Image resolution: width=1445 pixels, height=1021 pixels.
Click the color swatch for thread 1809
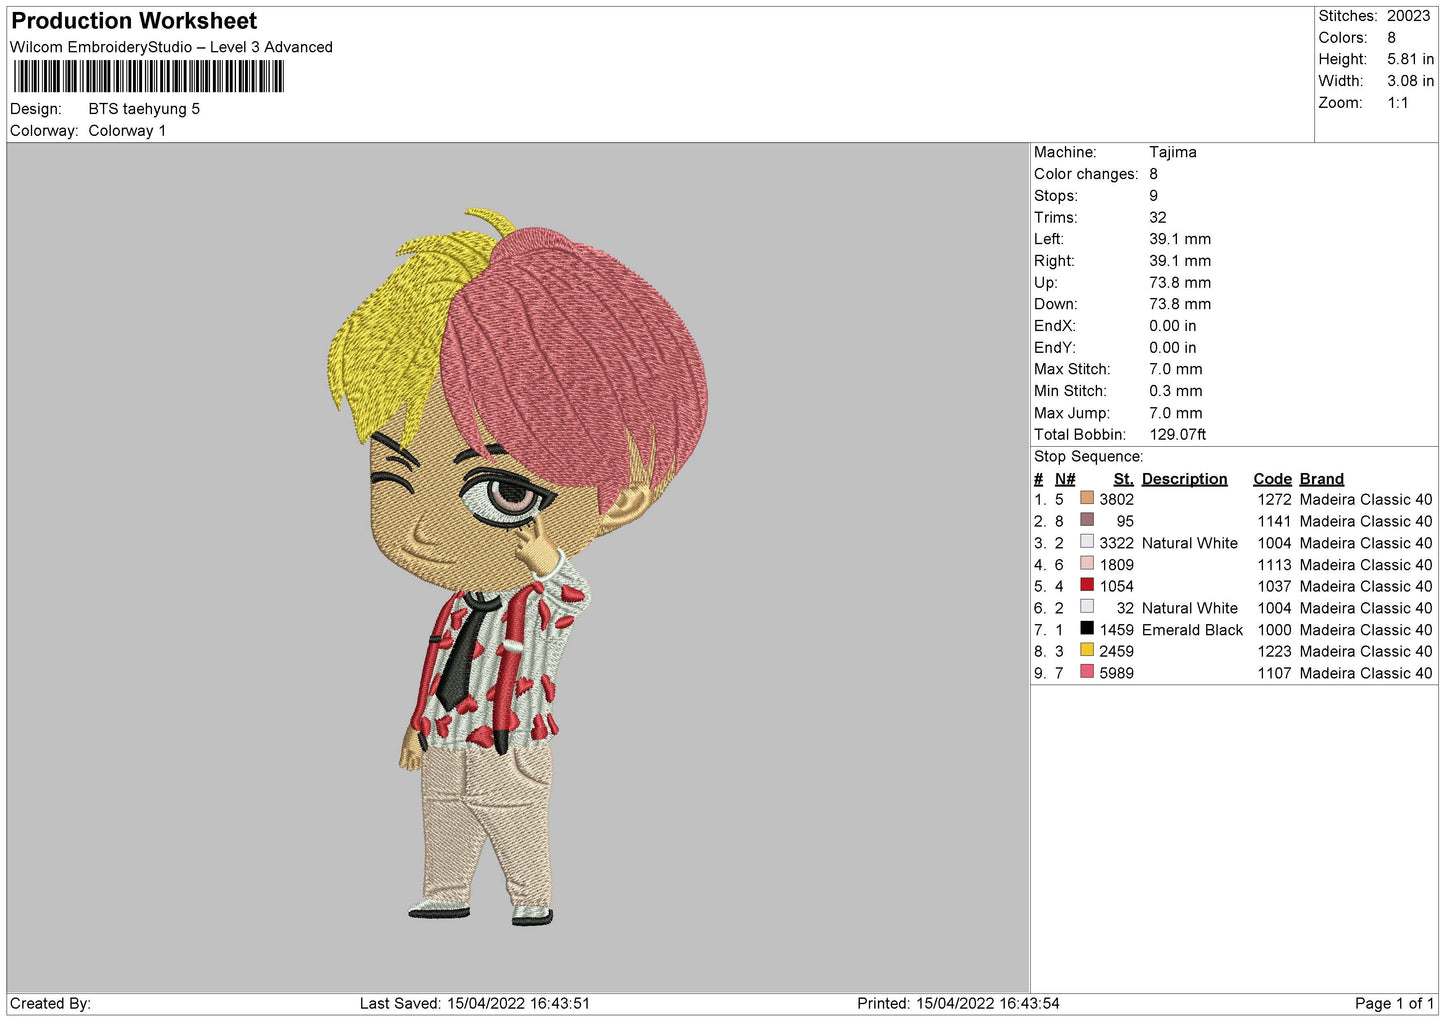1086,563
